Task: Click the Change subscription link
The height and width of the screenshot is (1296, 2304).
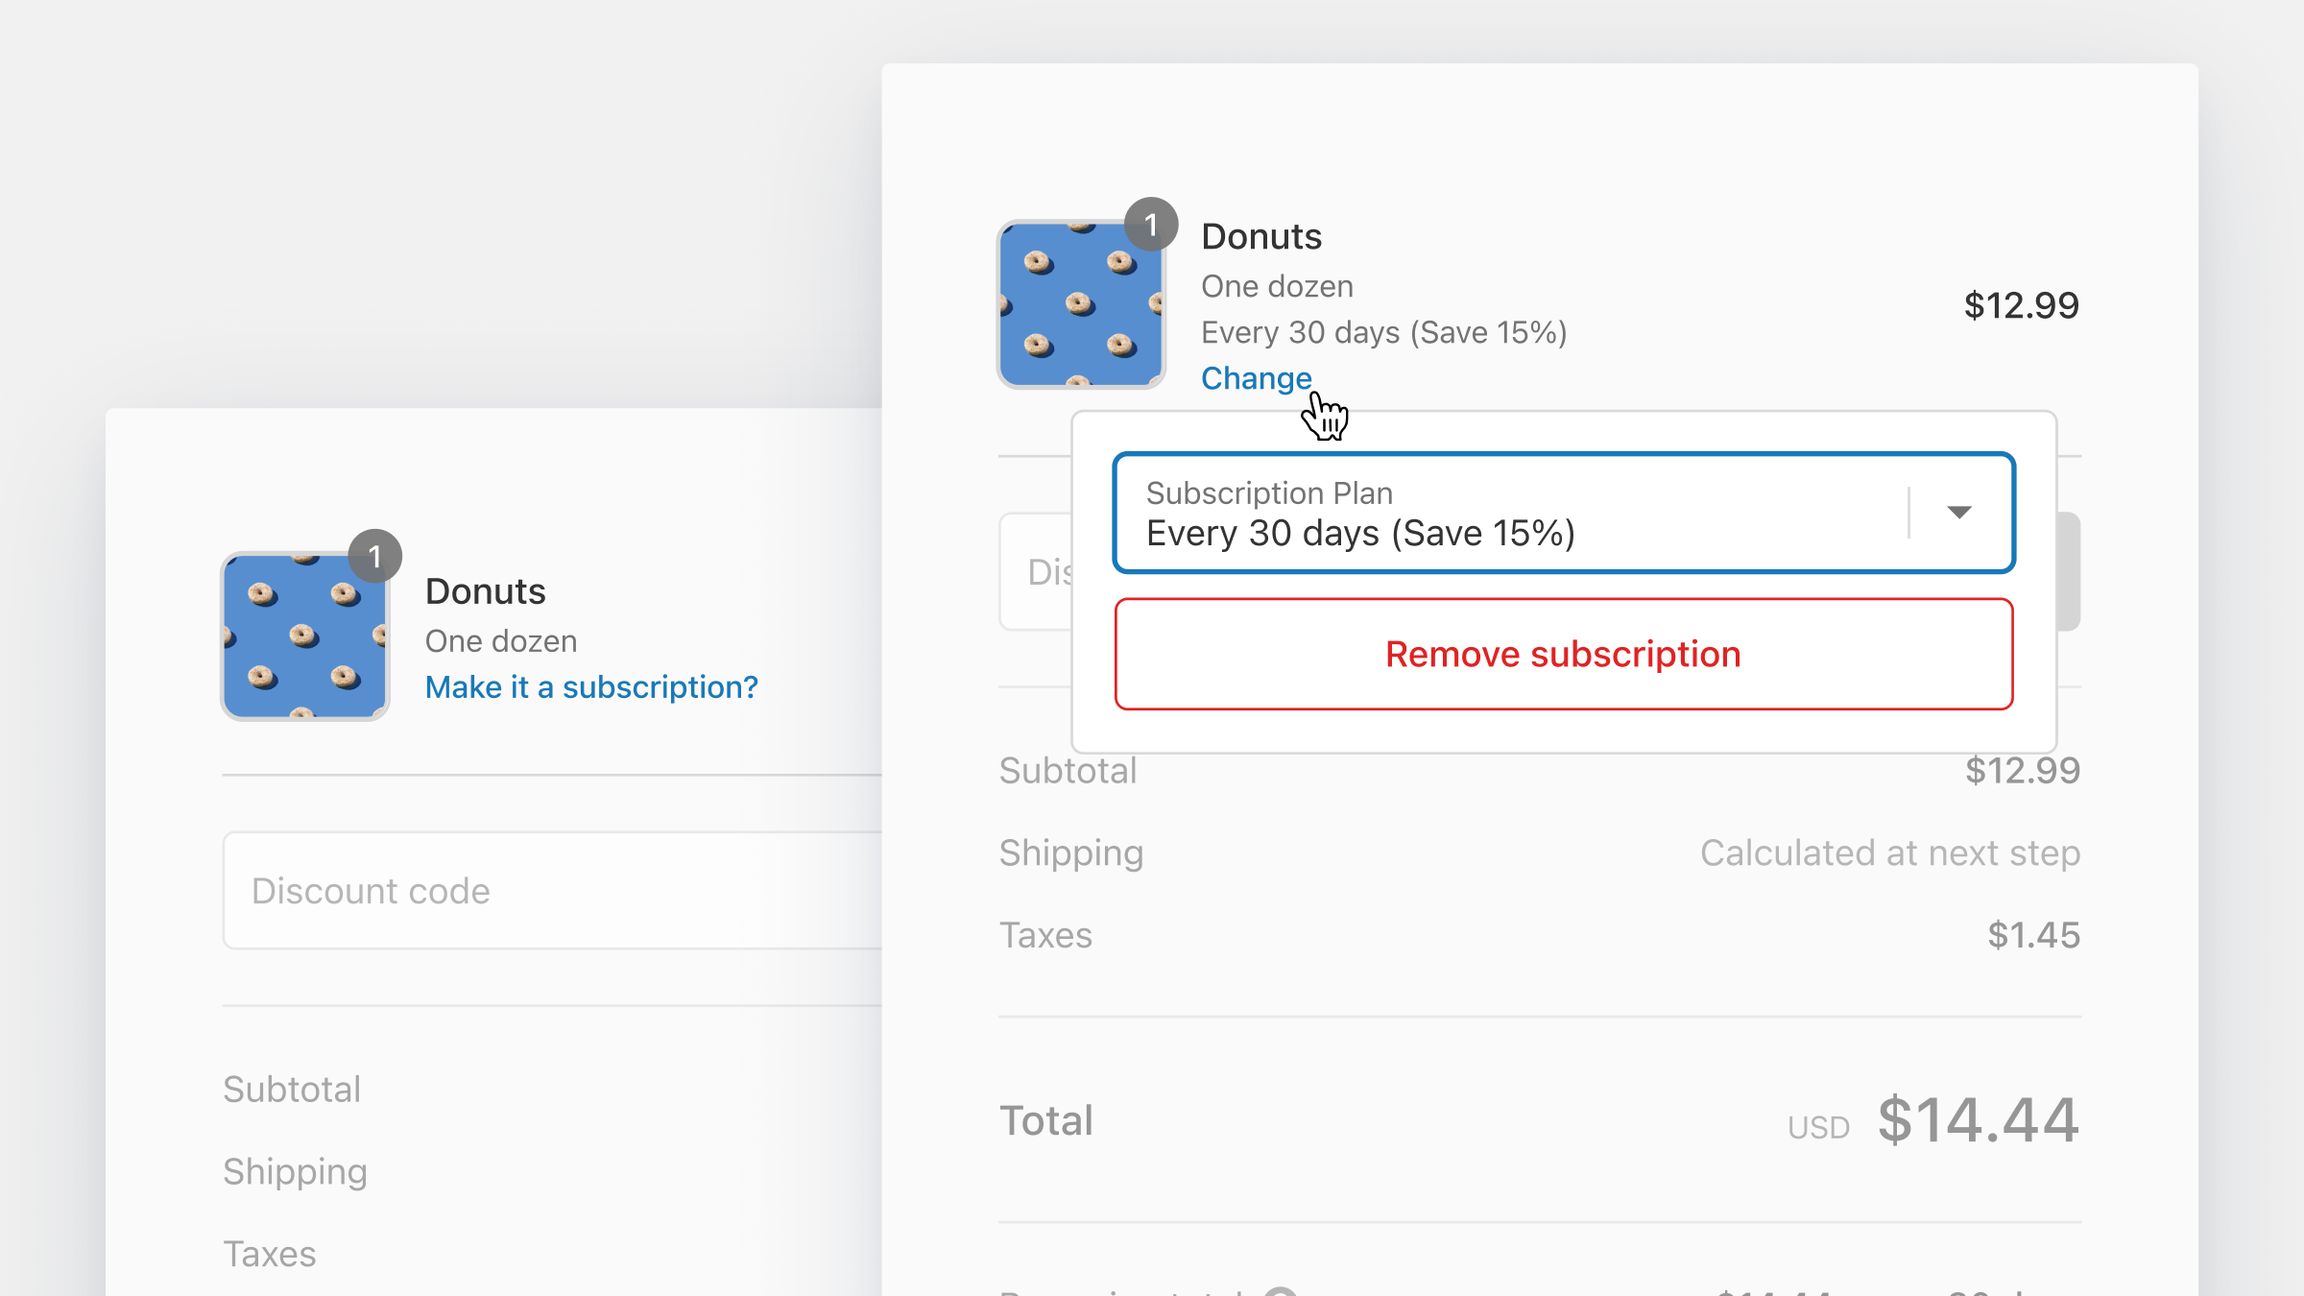Action: tap(1256, 378)
